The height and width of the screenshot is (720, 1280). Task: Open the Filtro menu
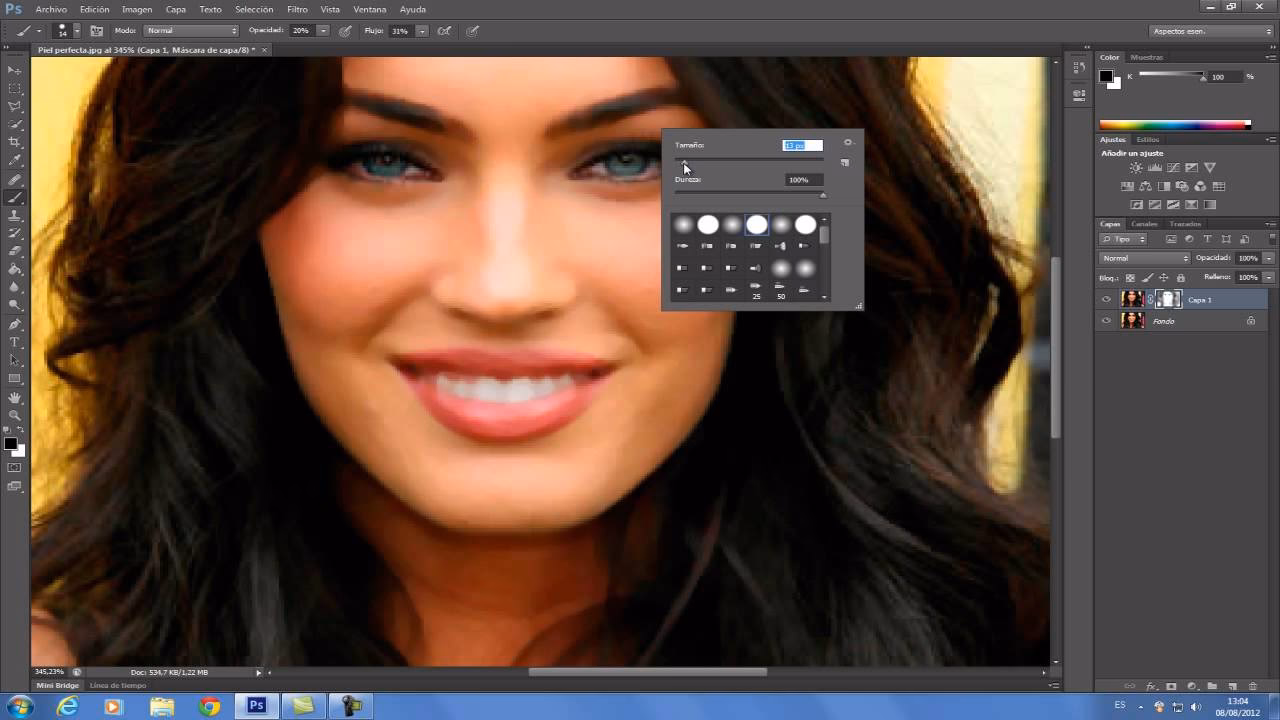coord(297,9)
